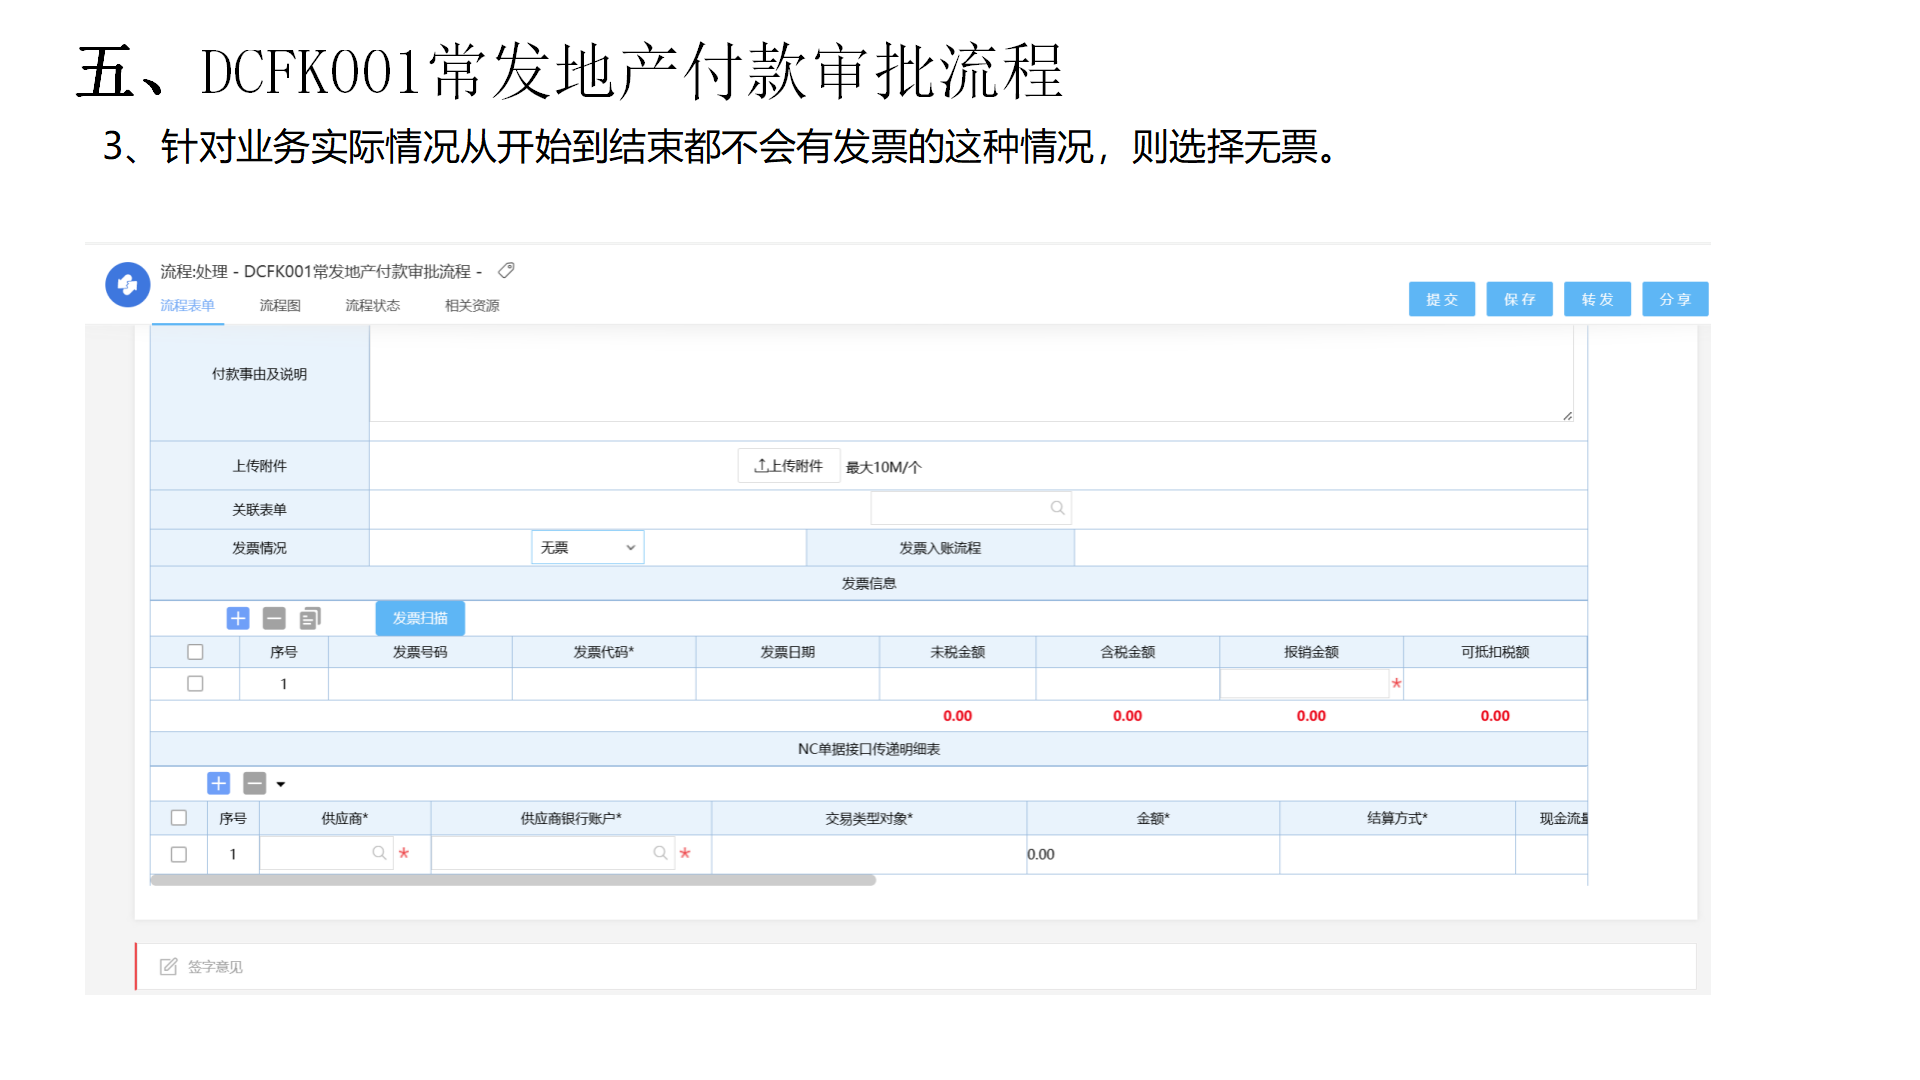The width and height of the screenshot is (1920, 1080).
Task: Expand the arrow next to the NC table minus button
Action: (x=281, y=784)
